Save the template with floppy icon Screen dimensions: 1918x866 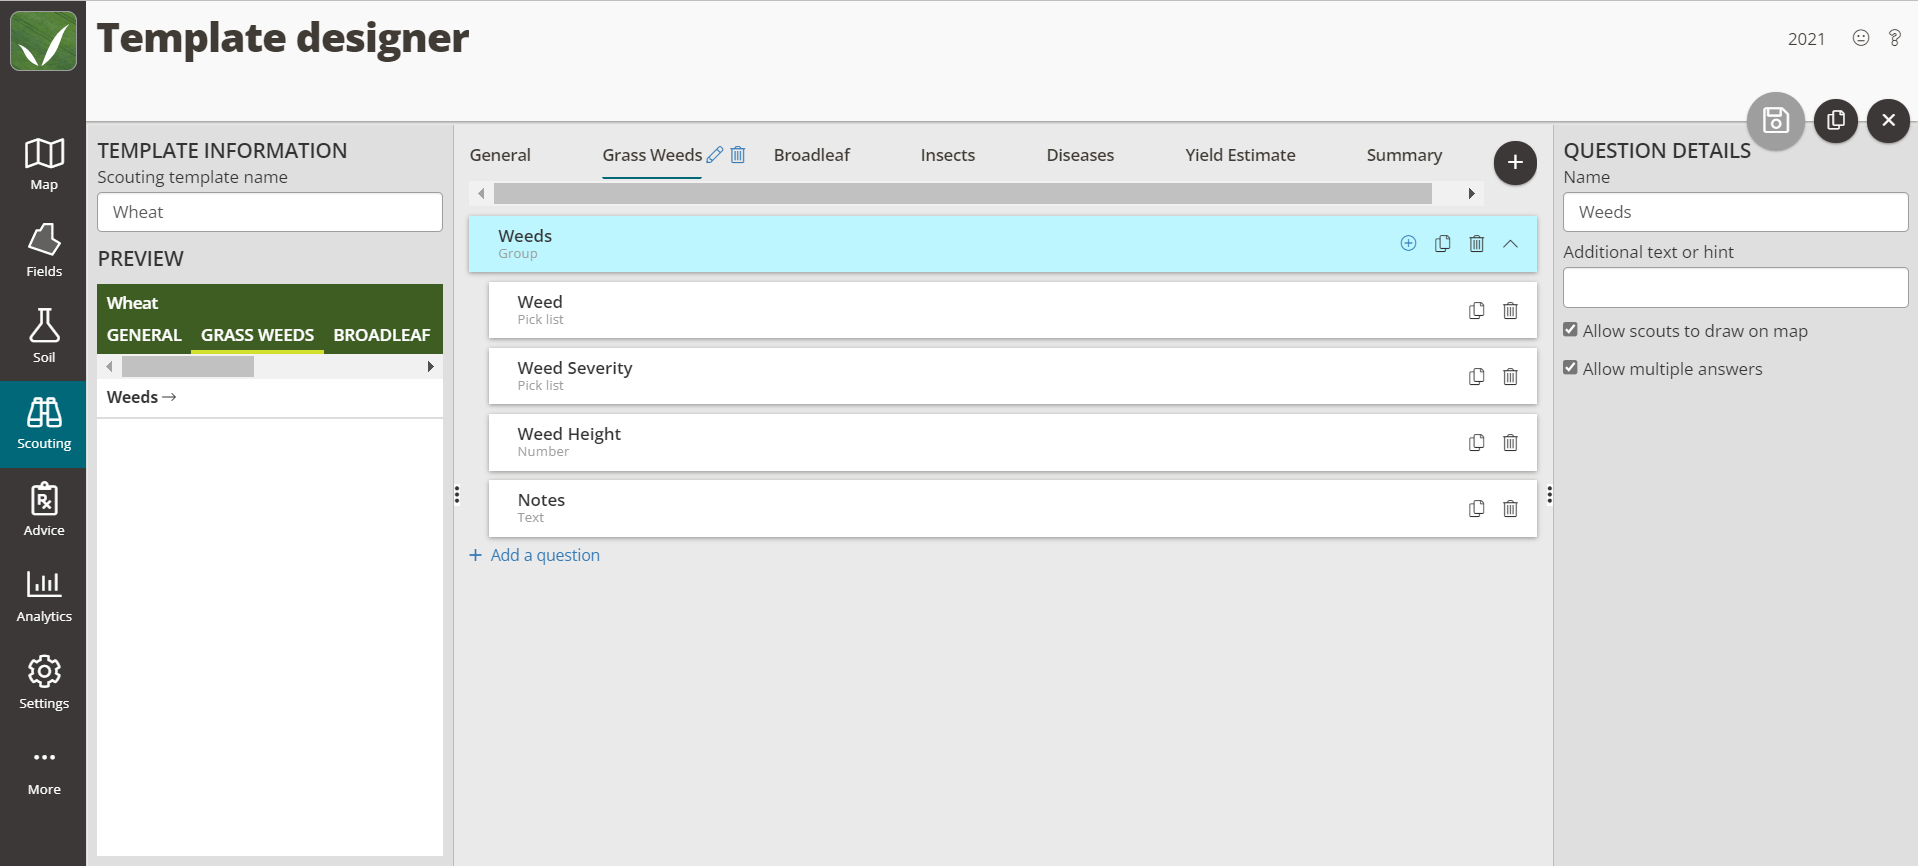pyautogui.click(x=1775, y=121)
